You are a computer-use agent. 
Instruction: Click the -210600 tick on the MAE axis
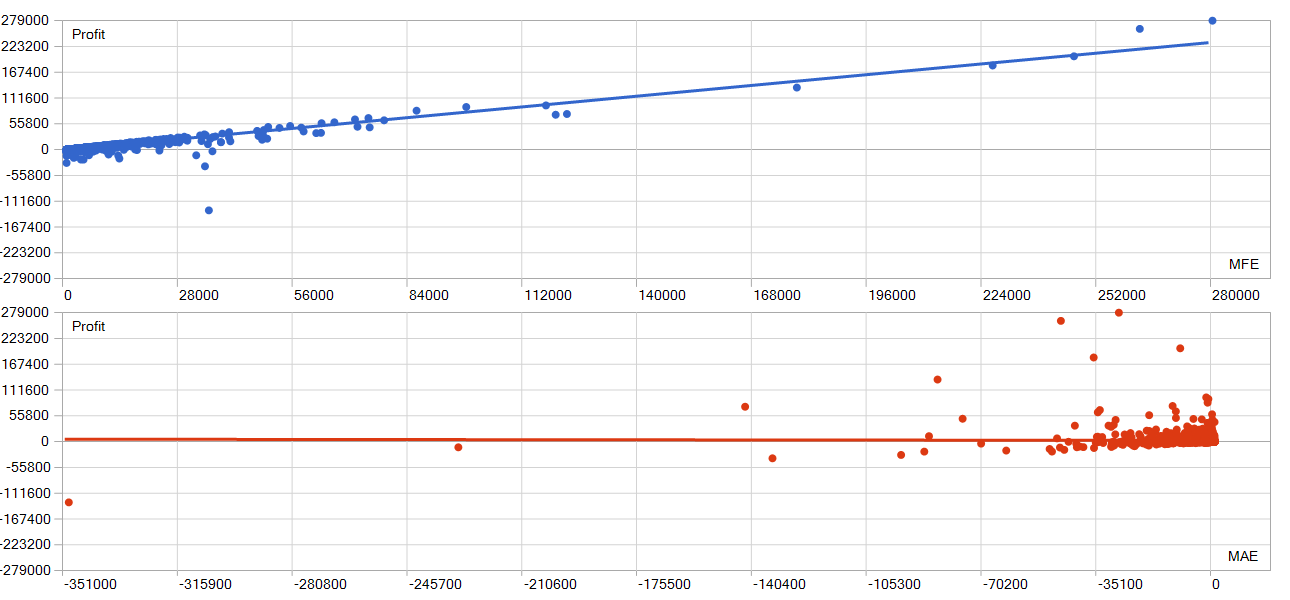coord(550,584)
